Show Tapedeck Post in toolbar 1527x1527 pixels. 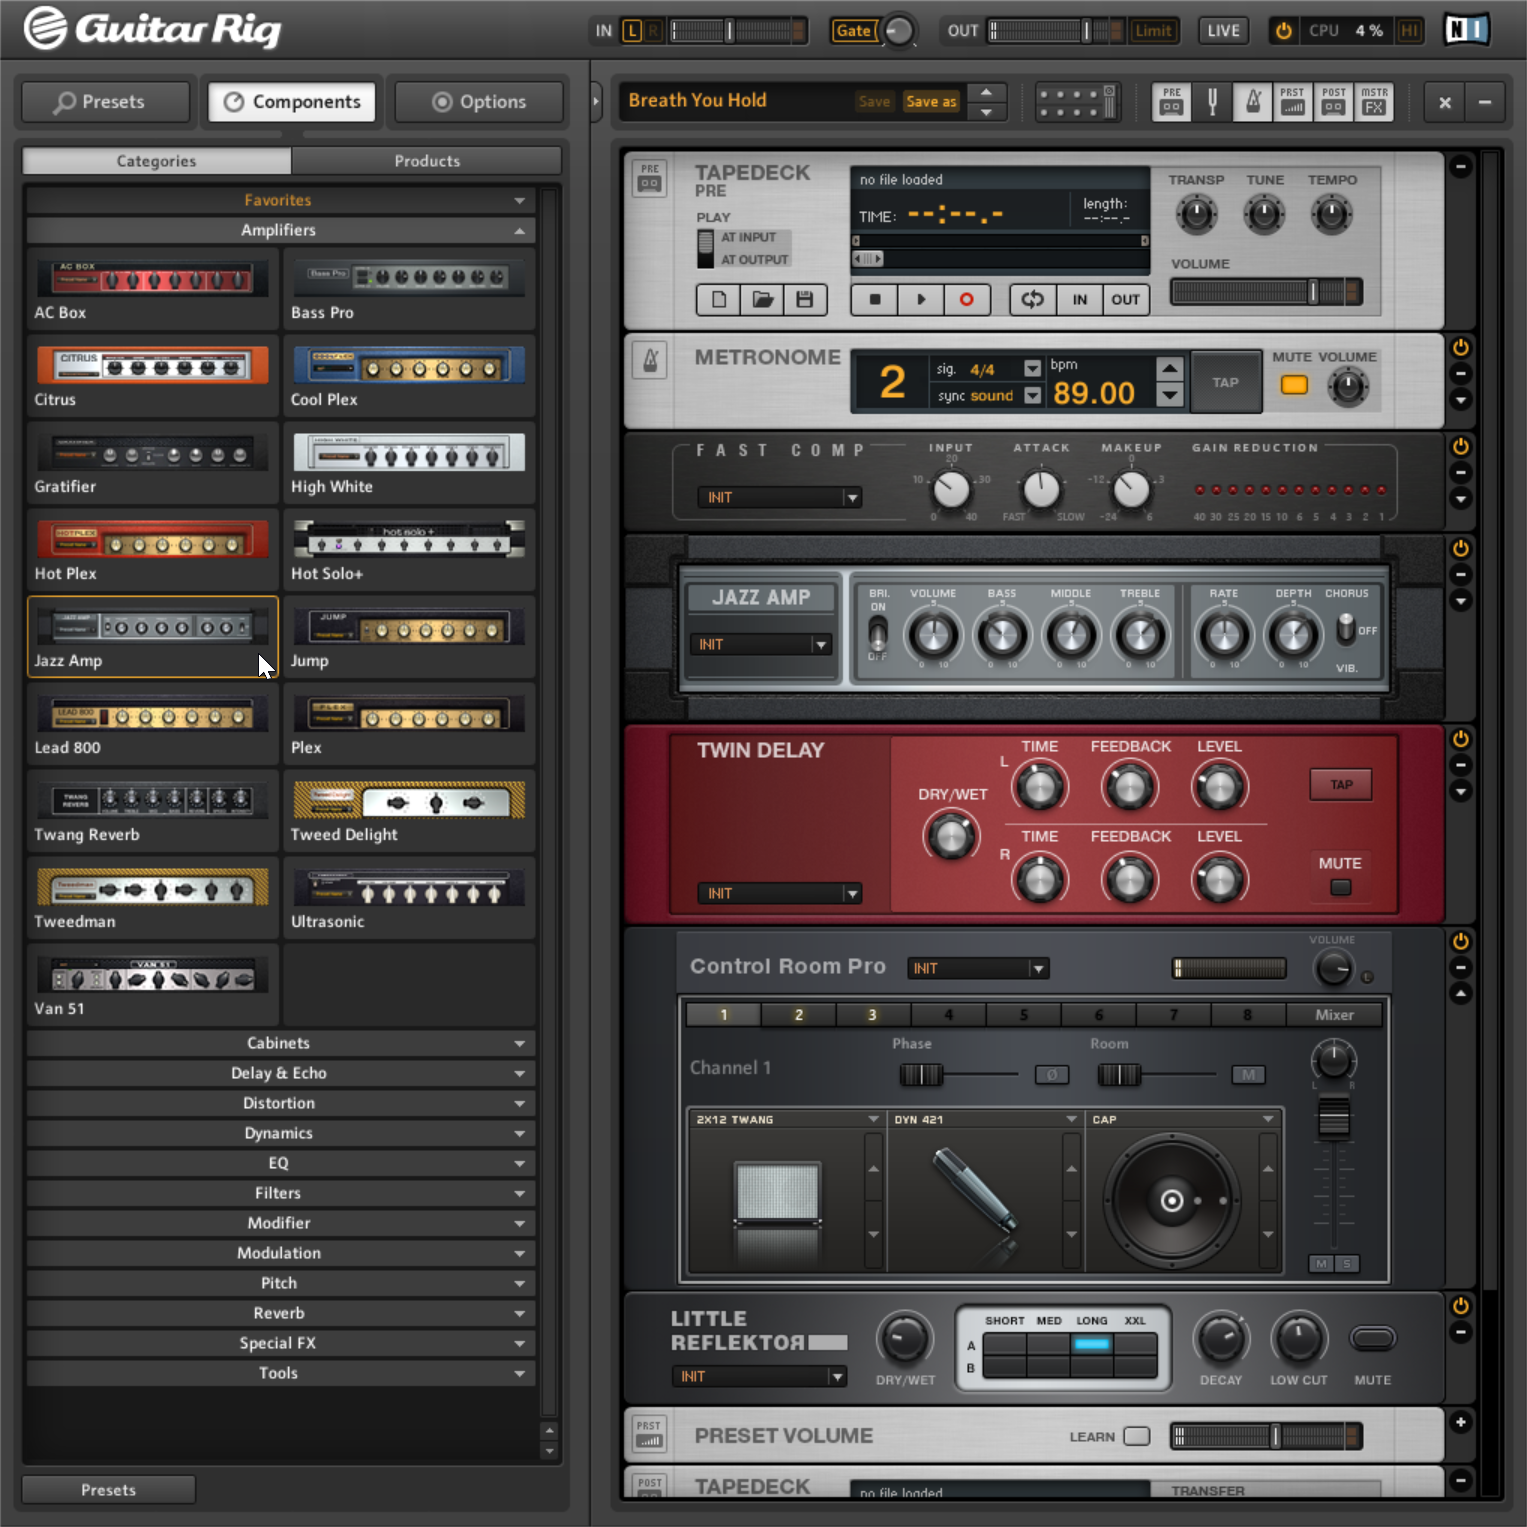[x=1333, y=101]
